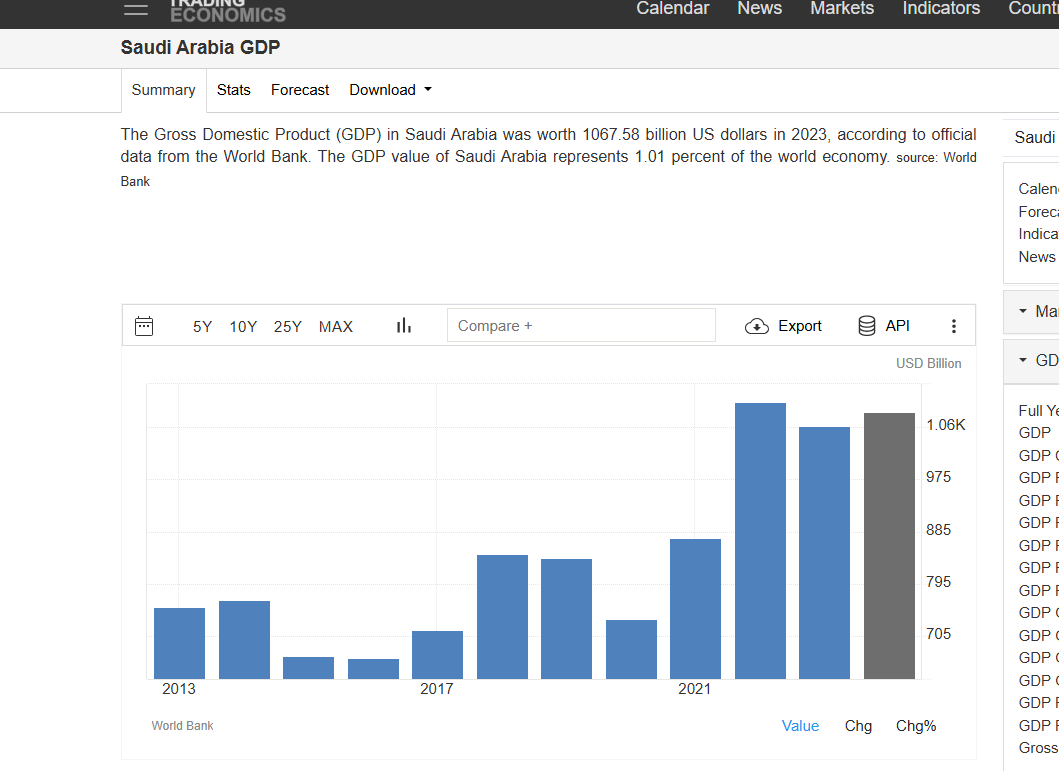Click the Trading Economics logo
1059x771 pixels.
[227, 10]
